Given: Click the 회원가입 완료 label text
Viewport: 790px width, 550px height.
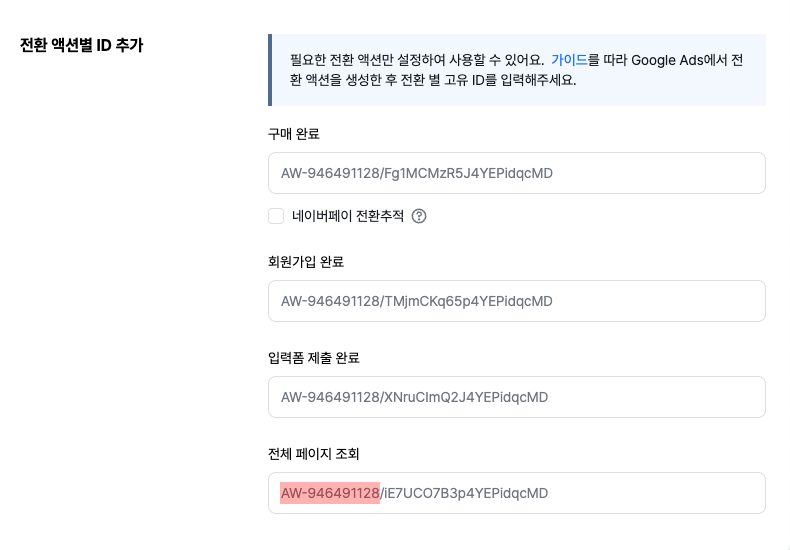Looking at the screenshot, I should (306, 262).
